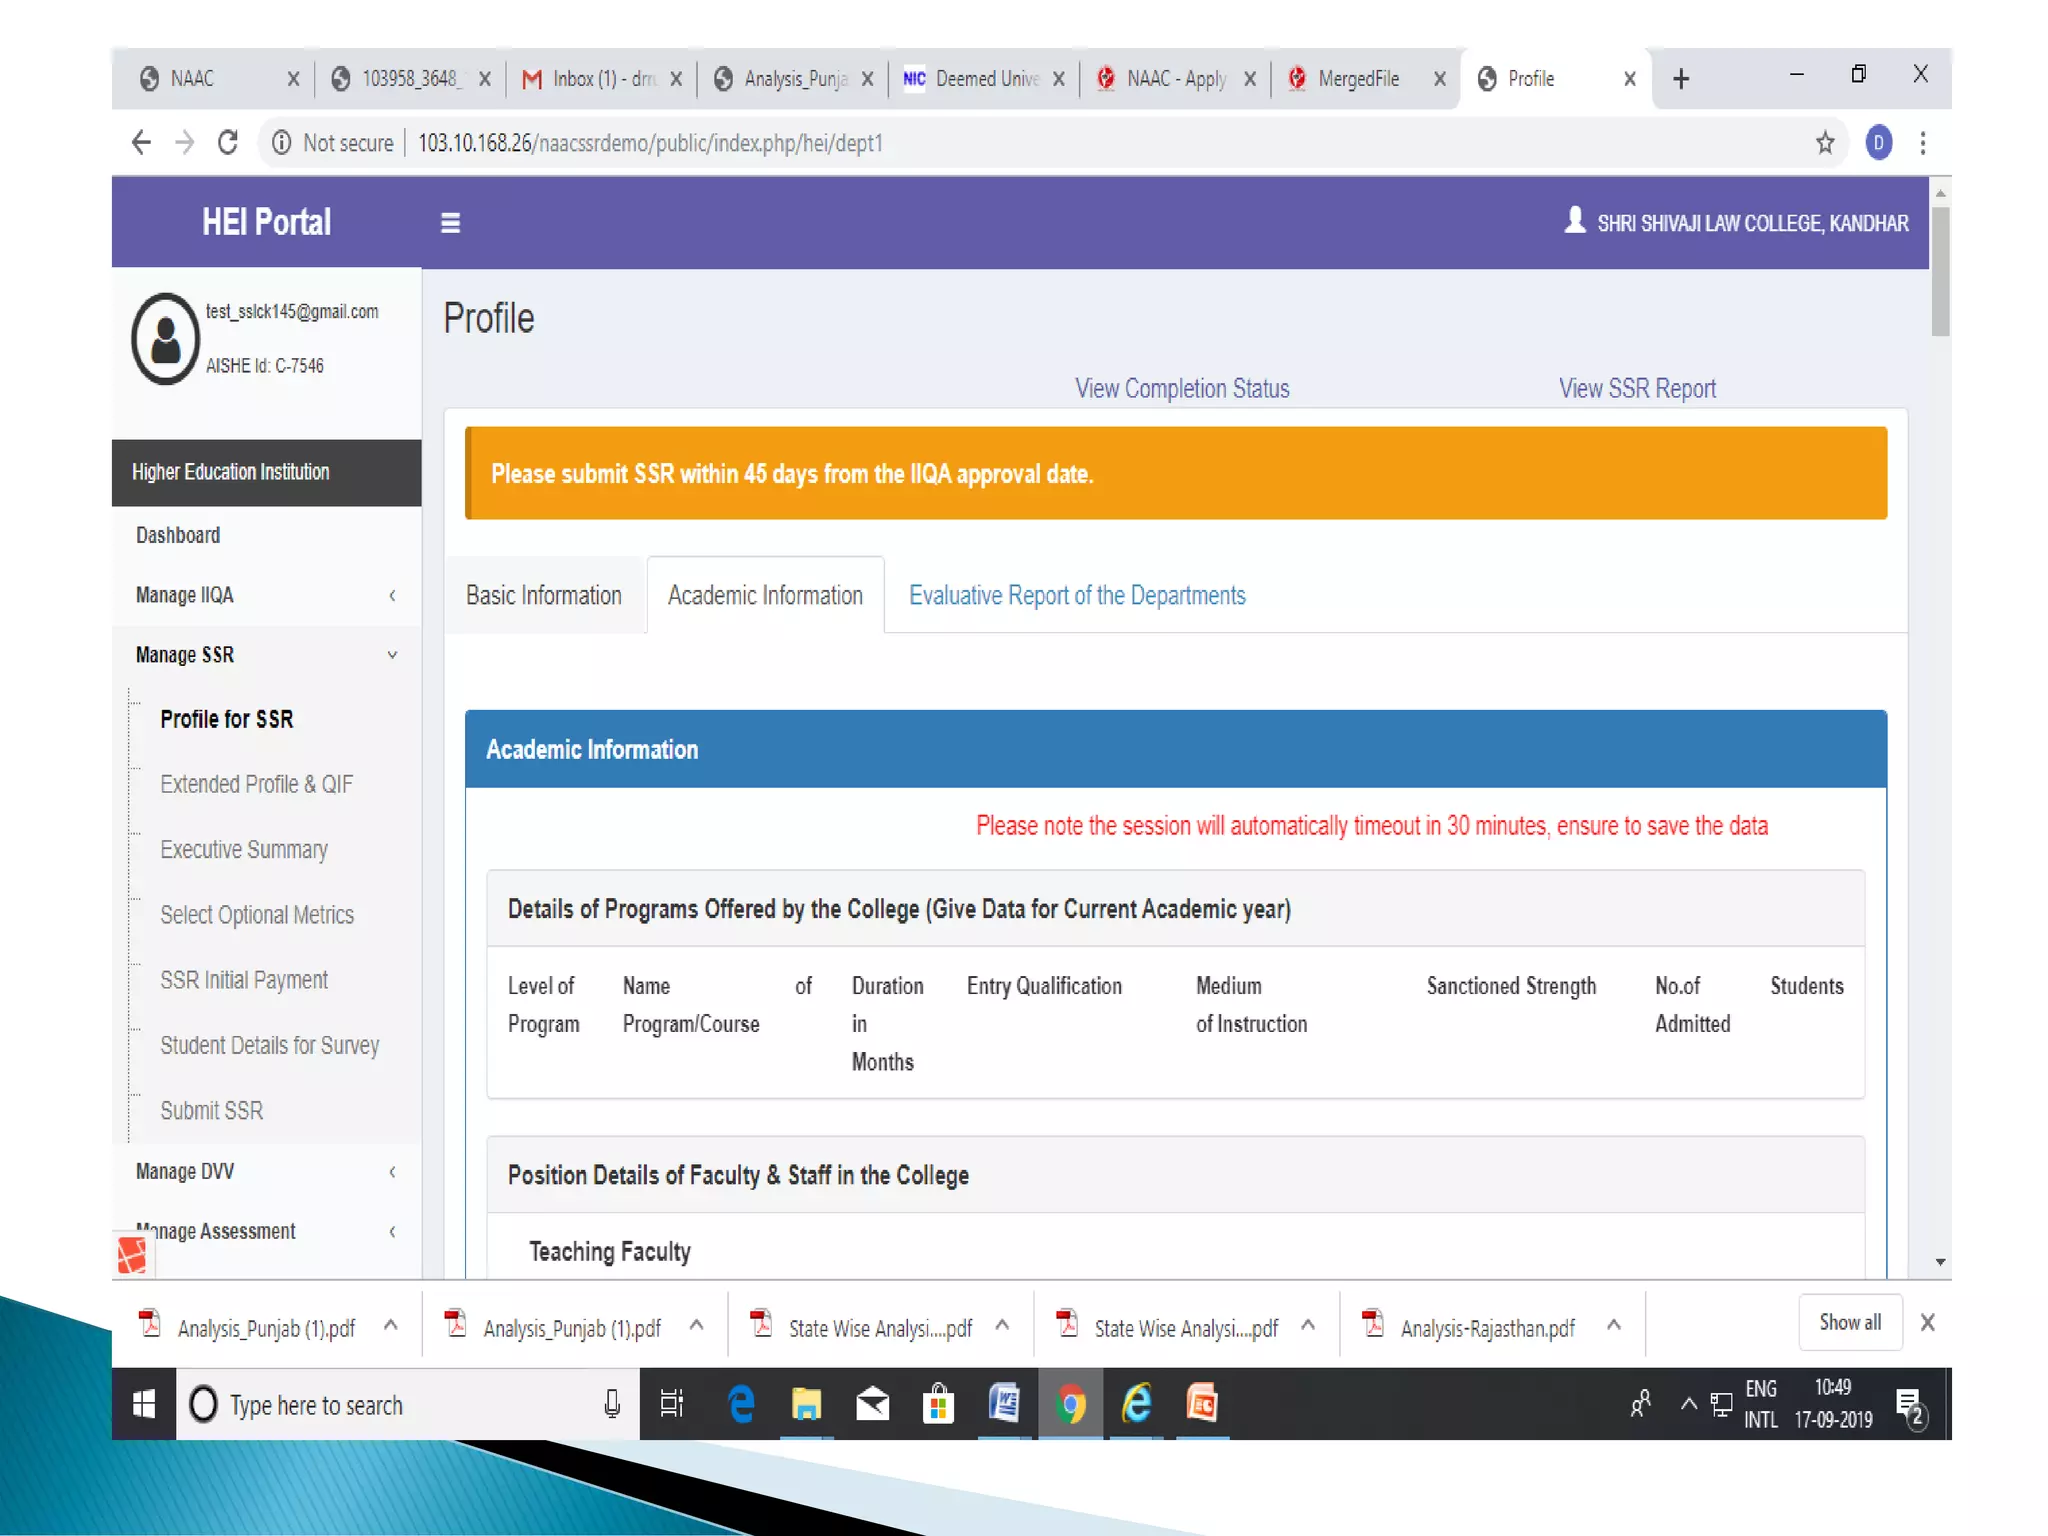Image resolution: width=2048 pixels, height=1536 pixels.
Task: Open Microsoft Edge from the taskbar
Action: click(741, 1404)
